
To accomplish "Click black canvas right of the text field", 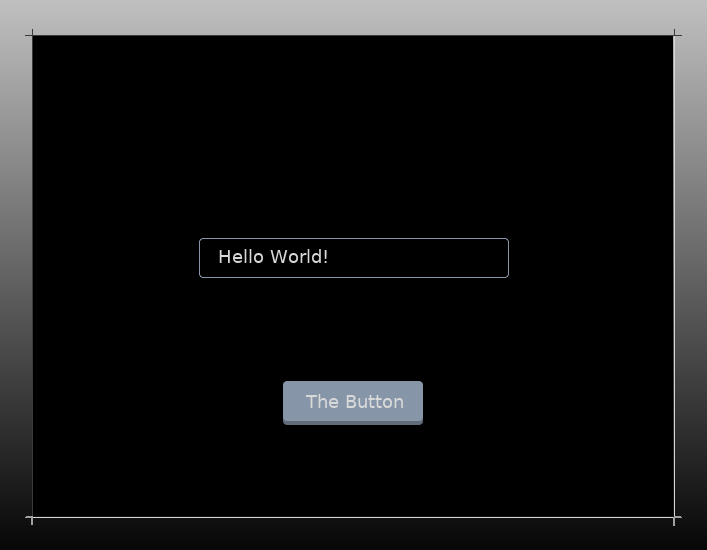I will coord(590,258).
